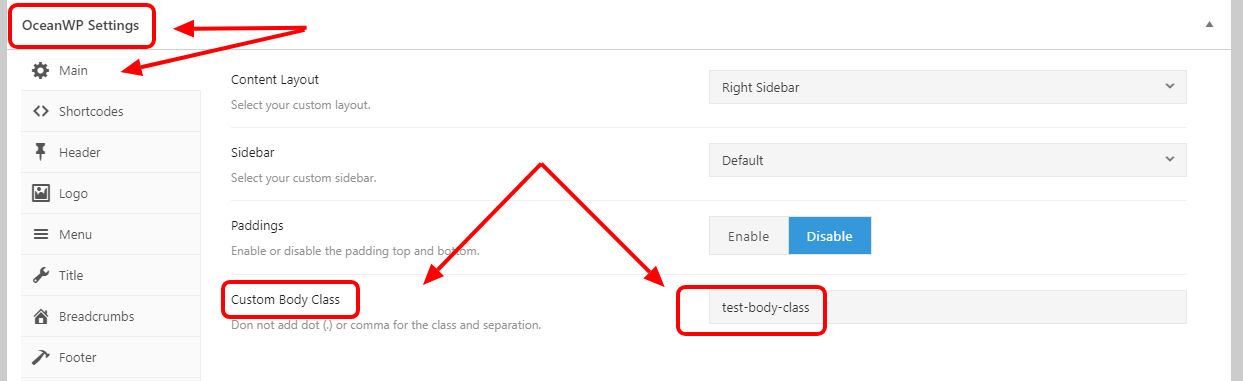The height and width of the screenshot is (381, 1243).
Task: Click the Breadcrumbs home icon
Action: click(x=41, y=316)
